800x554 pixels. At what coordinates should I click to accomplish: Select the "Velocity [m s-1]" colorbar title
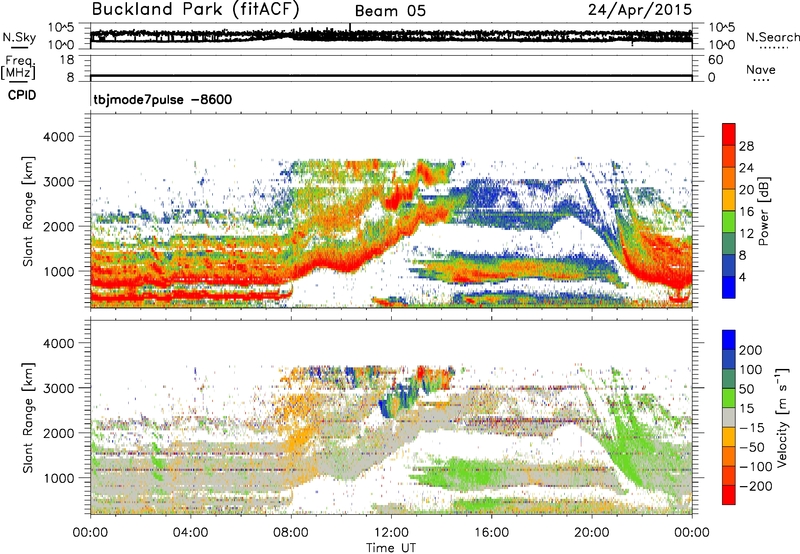pos(781,417)
